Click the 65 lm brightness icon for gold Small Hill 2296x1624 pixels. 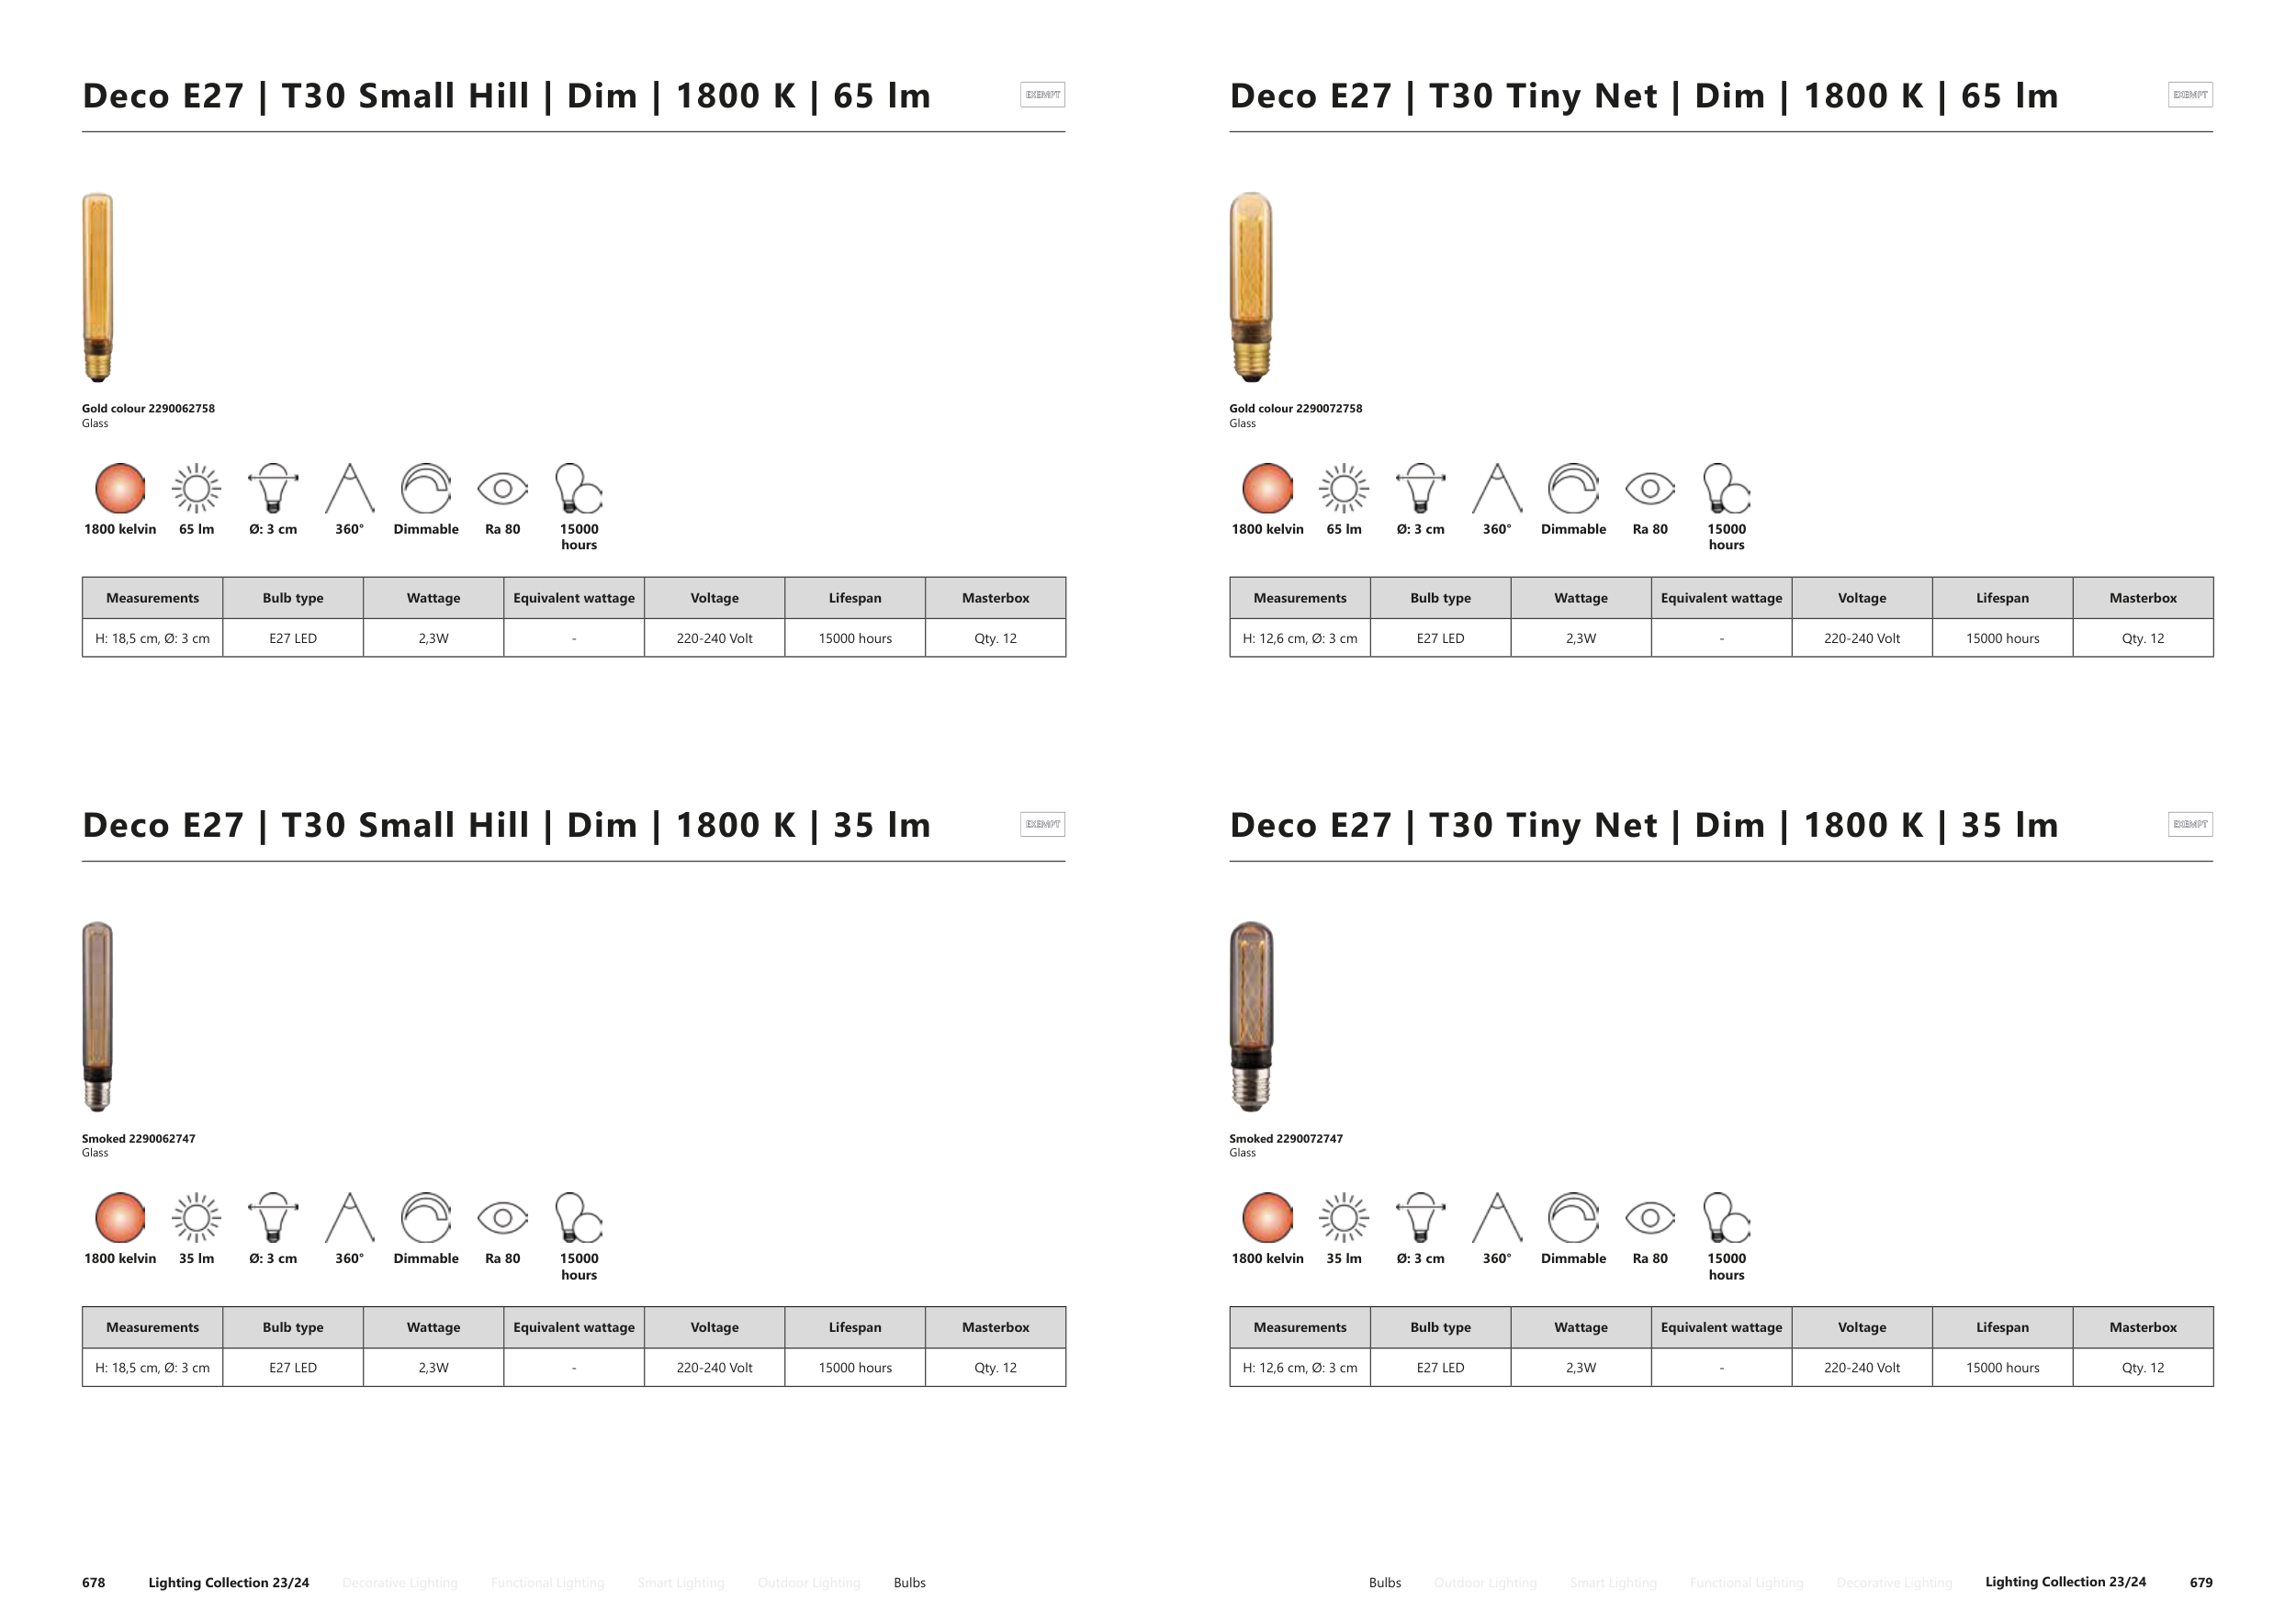(196, 488)
